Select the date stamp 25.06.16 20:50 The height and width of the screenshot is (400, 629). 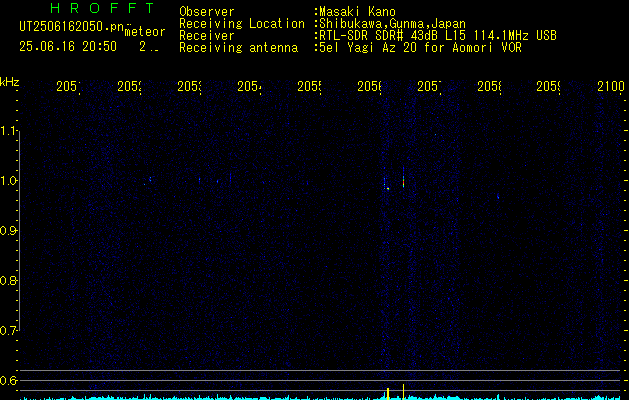[68, 47]
